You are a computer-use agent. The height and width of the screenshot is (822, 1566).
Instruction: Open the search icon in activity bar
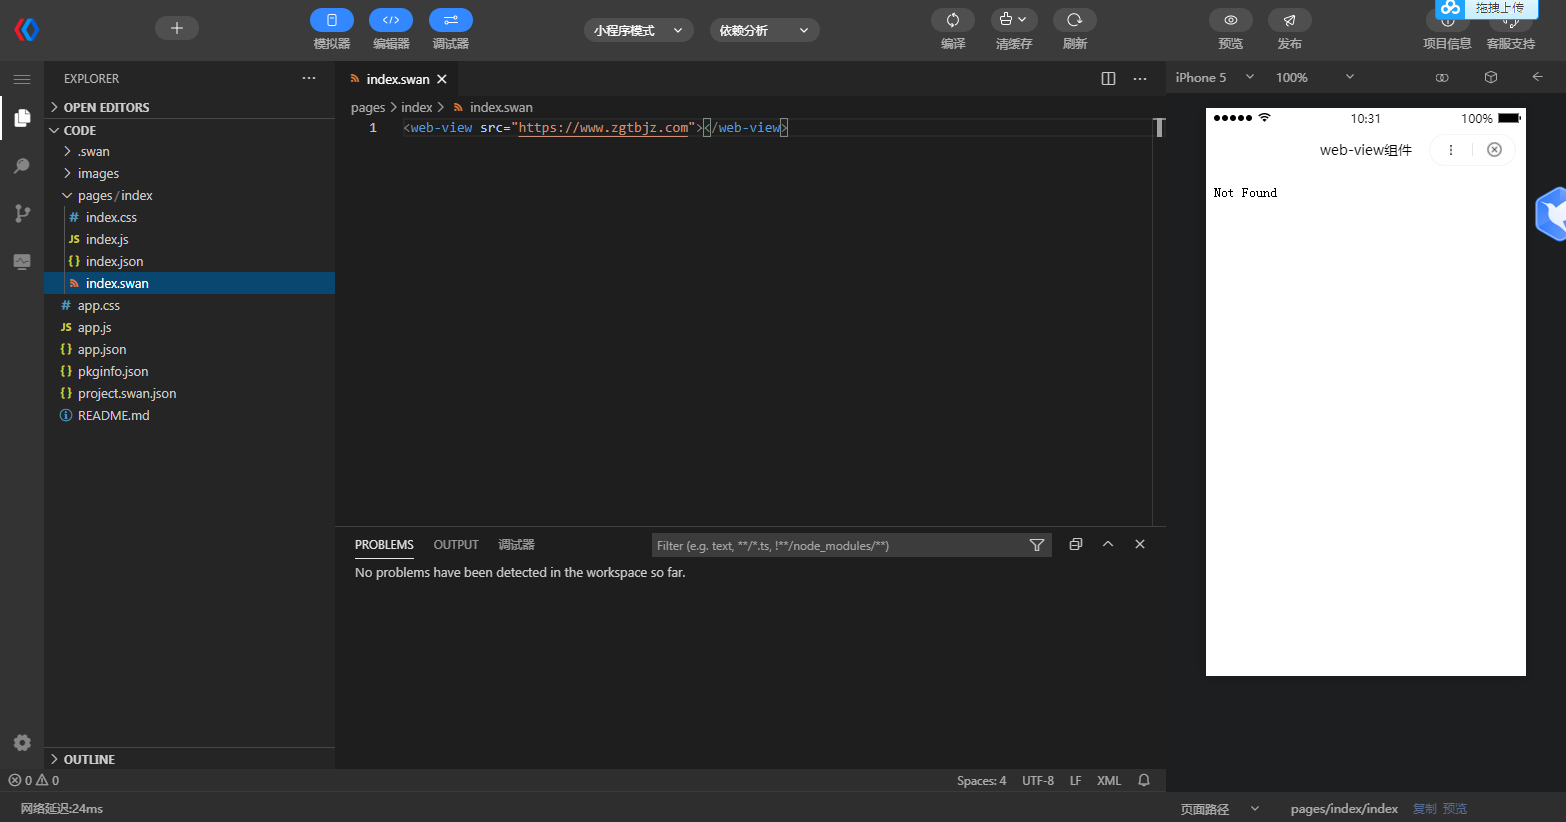click(x=22, y=166)
